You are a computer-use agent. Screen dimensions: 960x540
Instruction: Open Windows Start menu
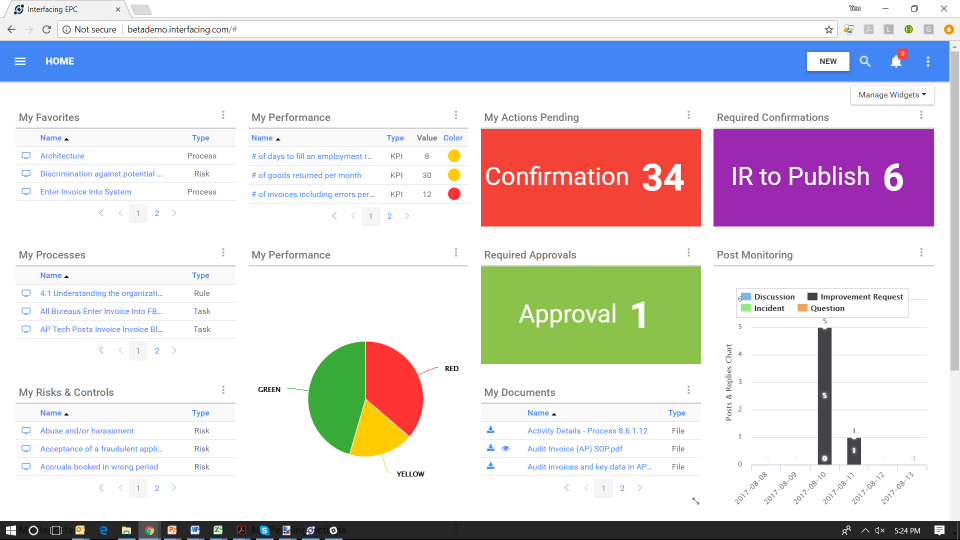point(10,530)
